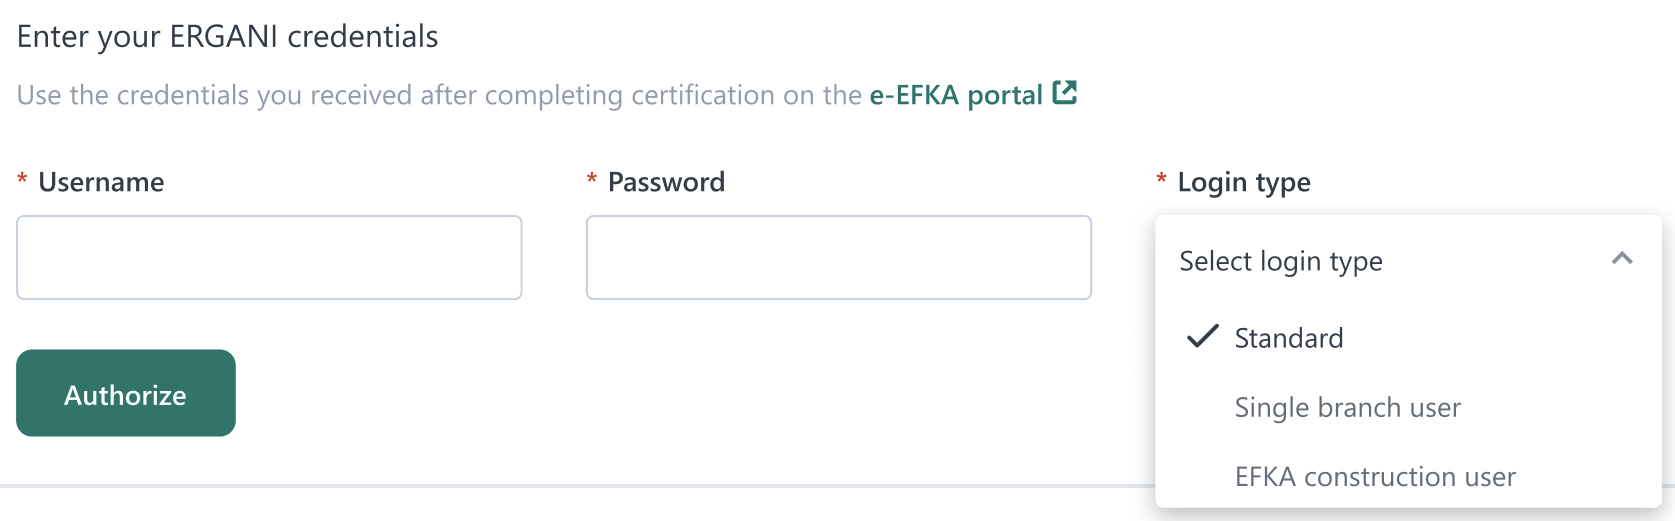Click the Login type field label

(1243, 182)
